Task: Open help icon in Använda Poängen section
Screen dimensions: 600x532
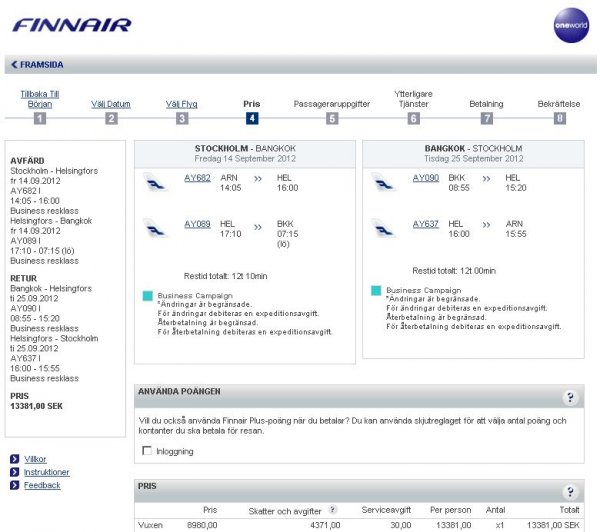Action: tap(570, 398)
